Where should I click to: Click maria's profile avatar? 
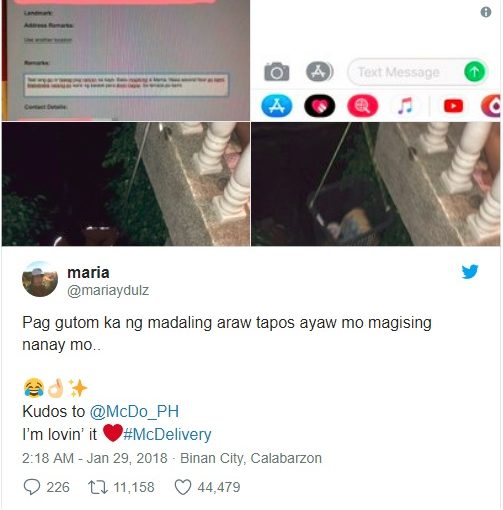(x=40, y=279)
